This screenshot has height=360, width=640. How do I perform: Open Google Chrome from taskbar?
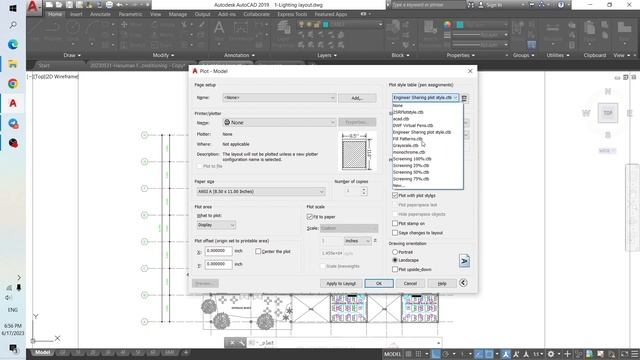click(x=13, y=84)
